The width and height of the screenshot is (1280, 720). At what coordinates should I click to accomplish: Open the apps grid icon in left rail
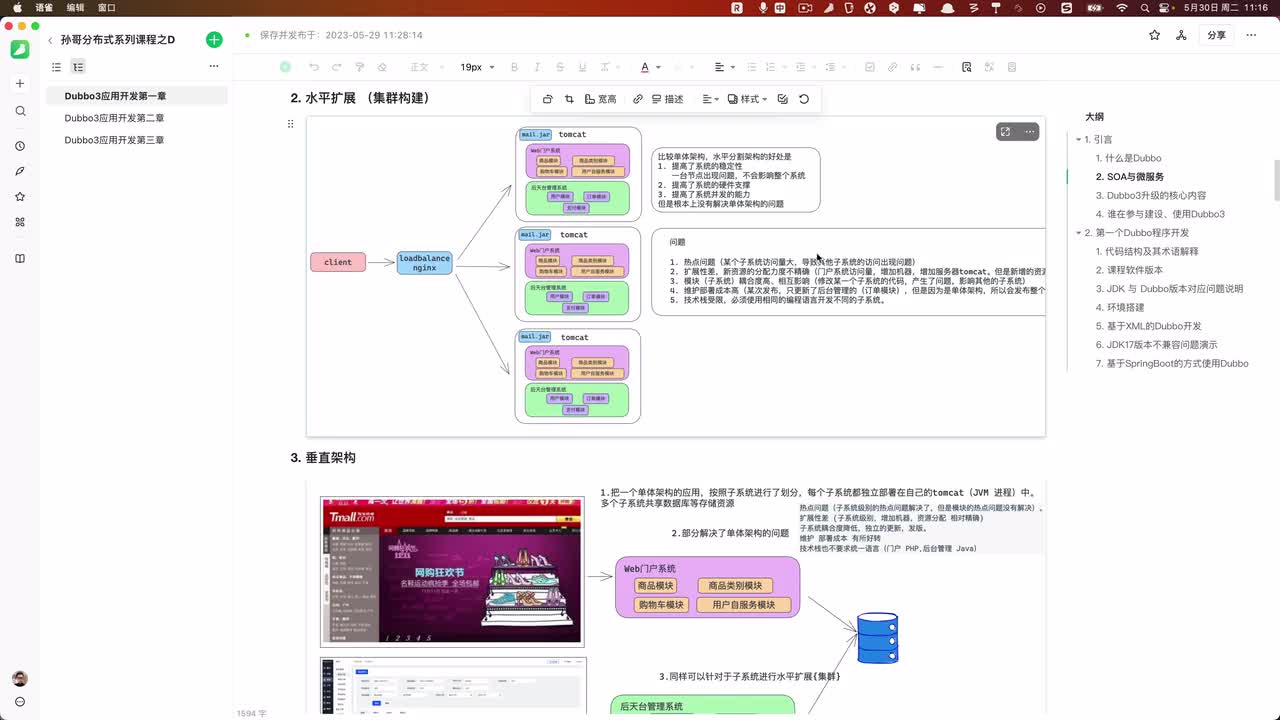[20, 222]
